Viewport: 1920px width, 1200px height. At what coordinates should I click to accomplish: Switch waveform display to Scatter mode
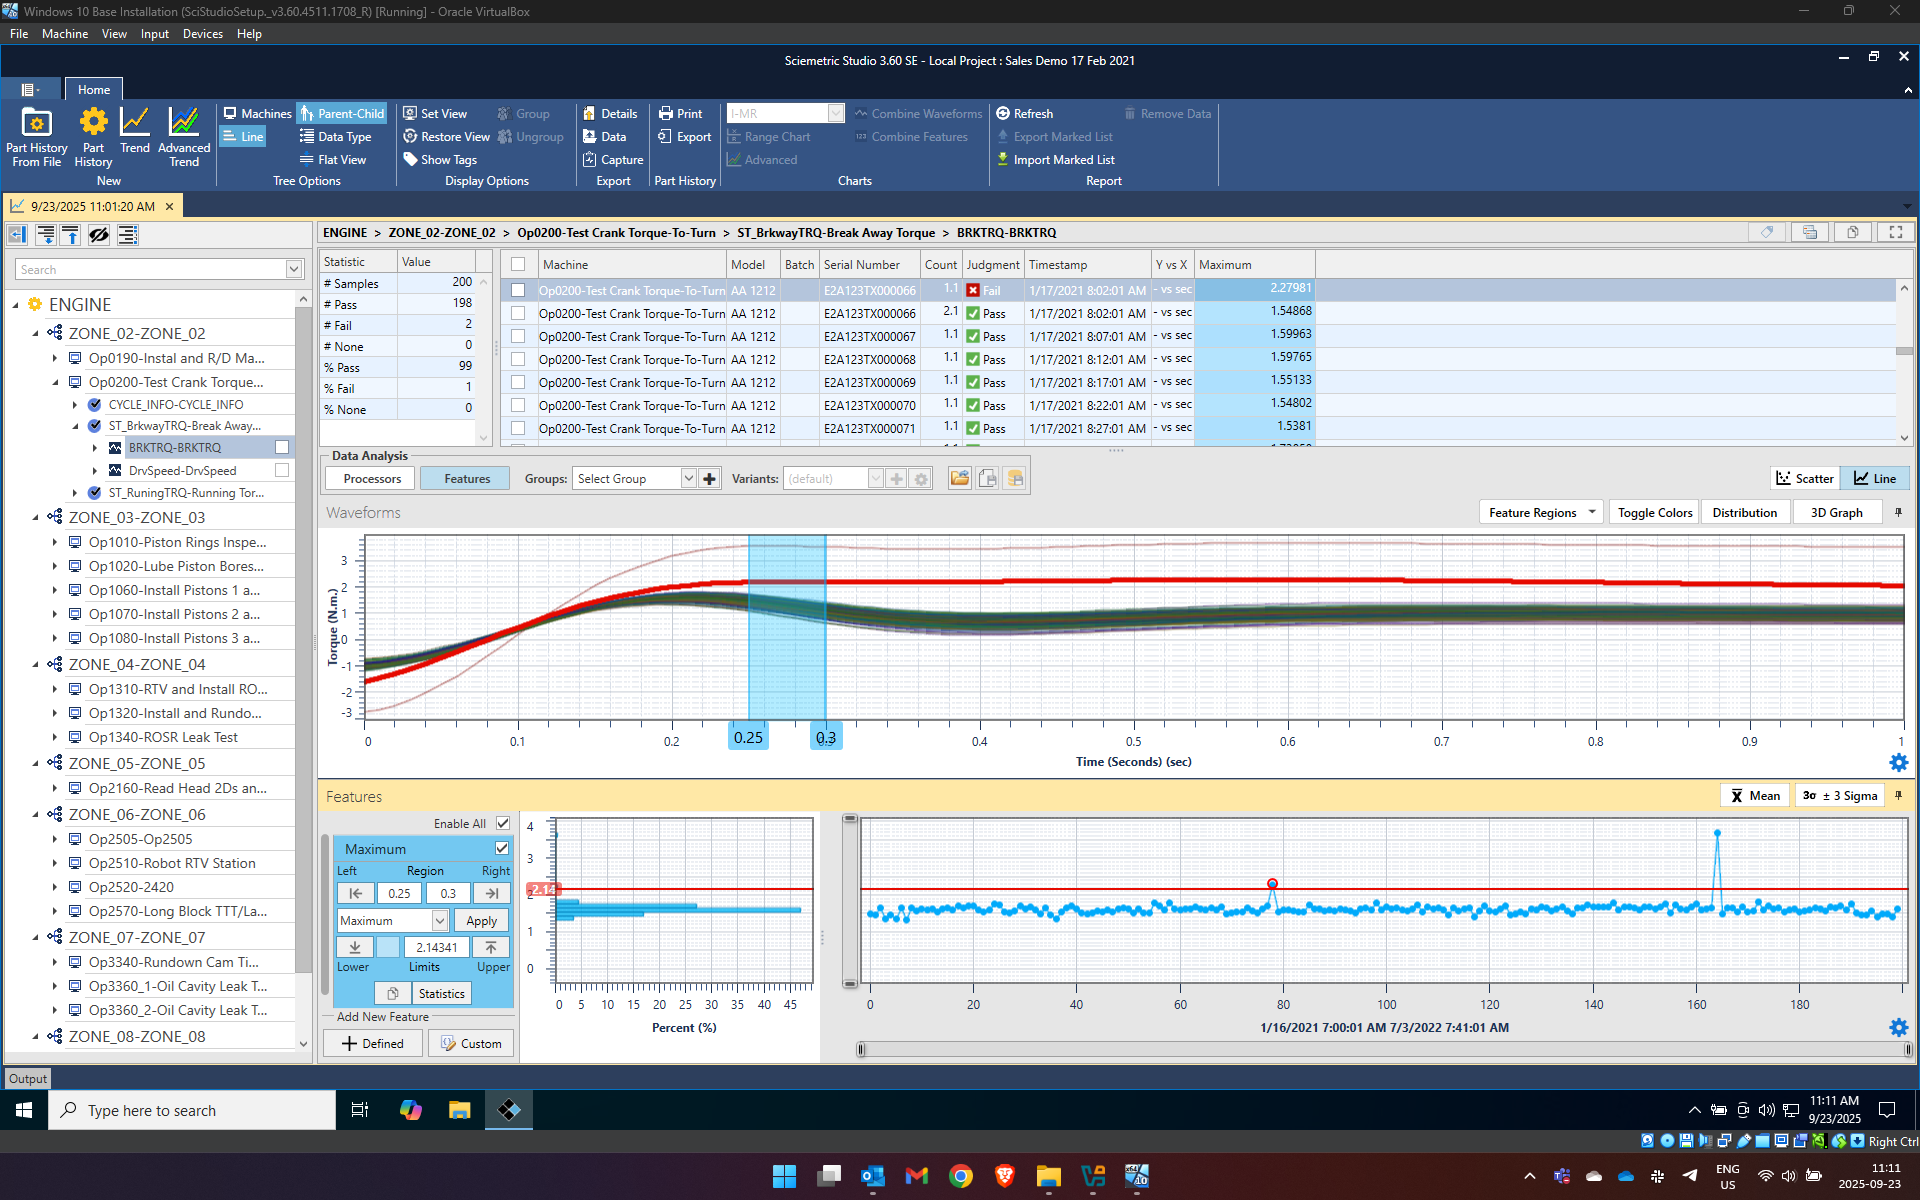(x=1804, y=478)
